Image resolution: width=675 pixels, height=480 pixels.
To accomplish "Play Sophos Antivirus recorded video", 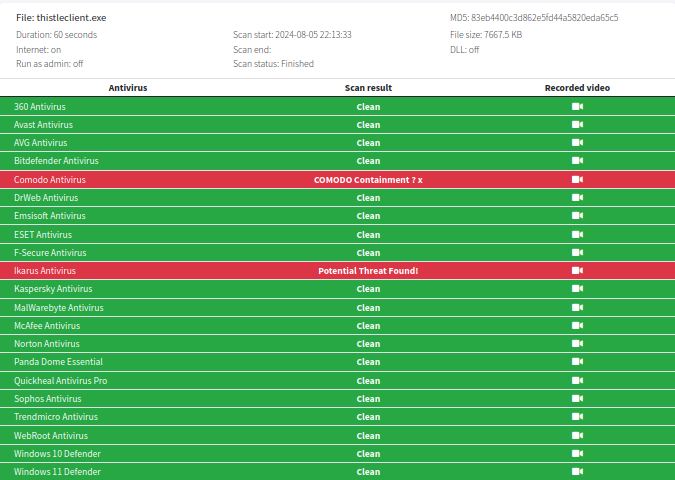I will [577, 399].
